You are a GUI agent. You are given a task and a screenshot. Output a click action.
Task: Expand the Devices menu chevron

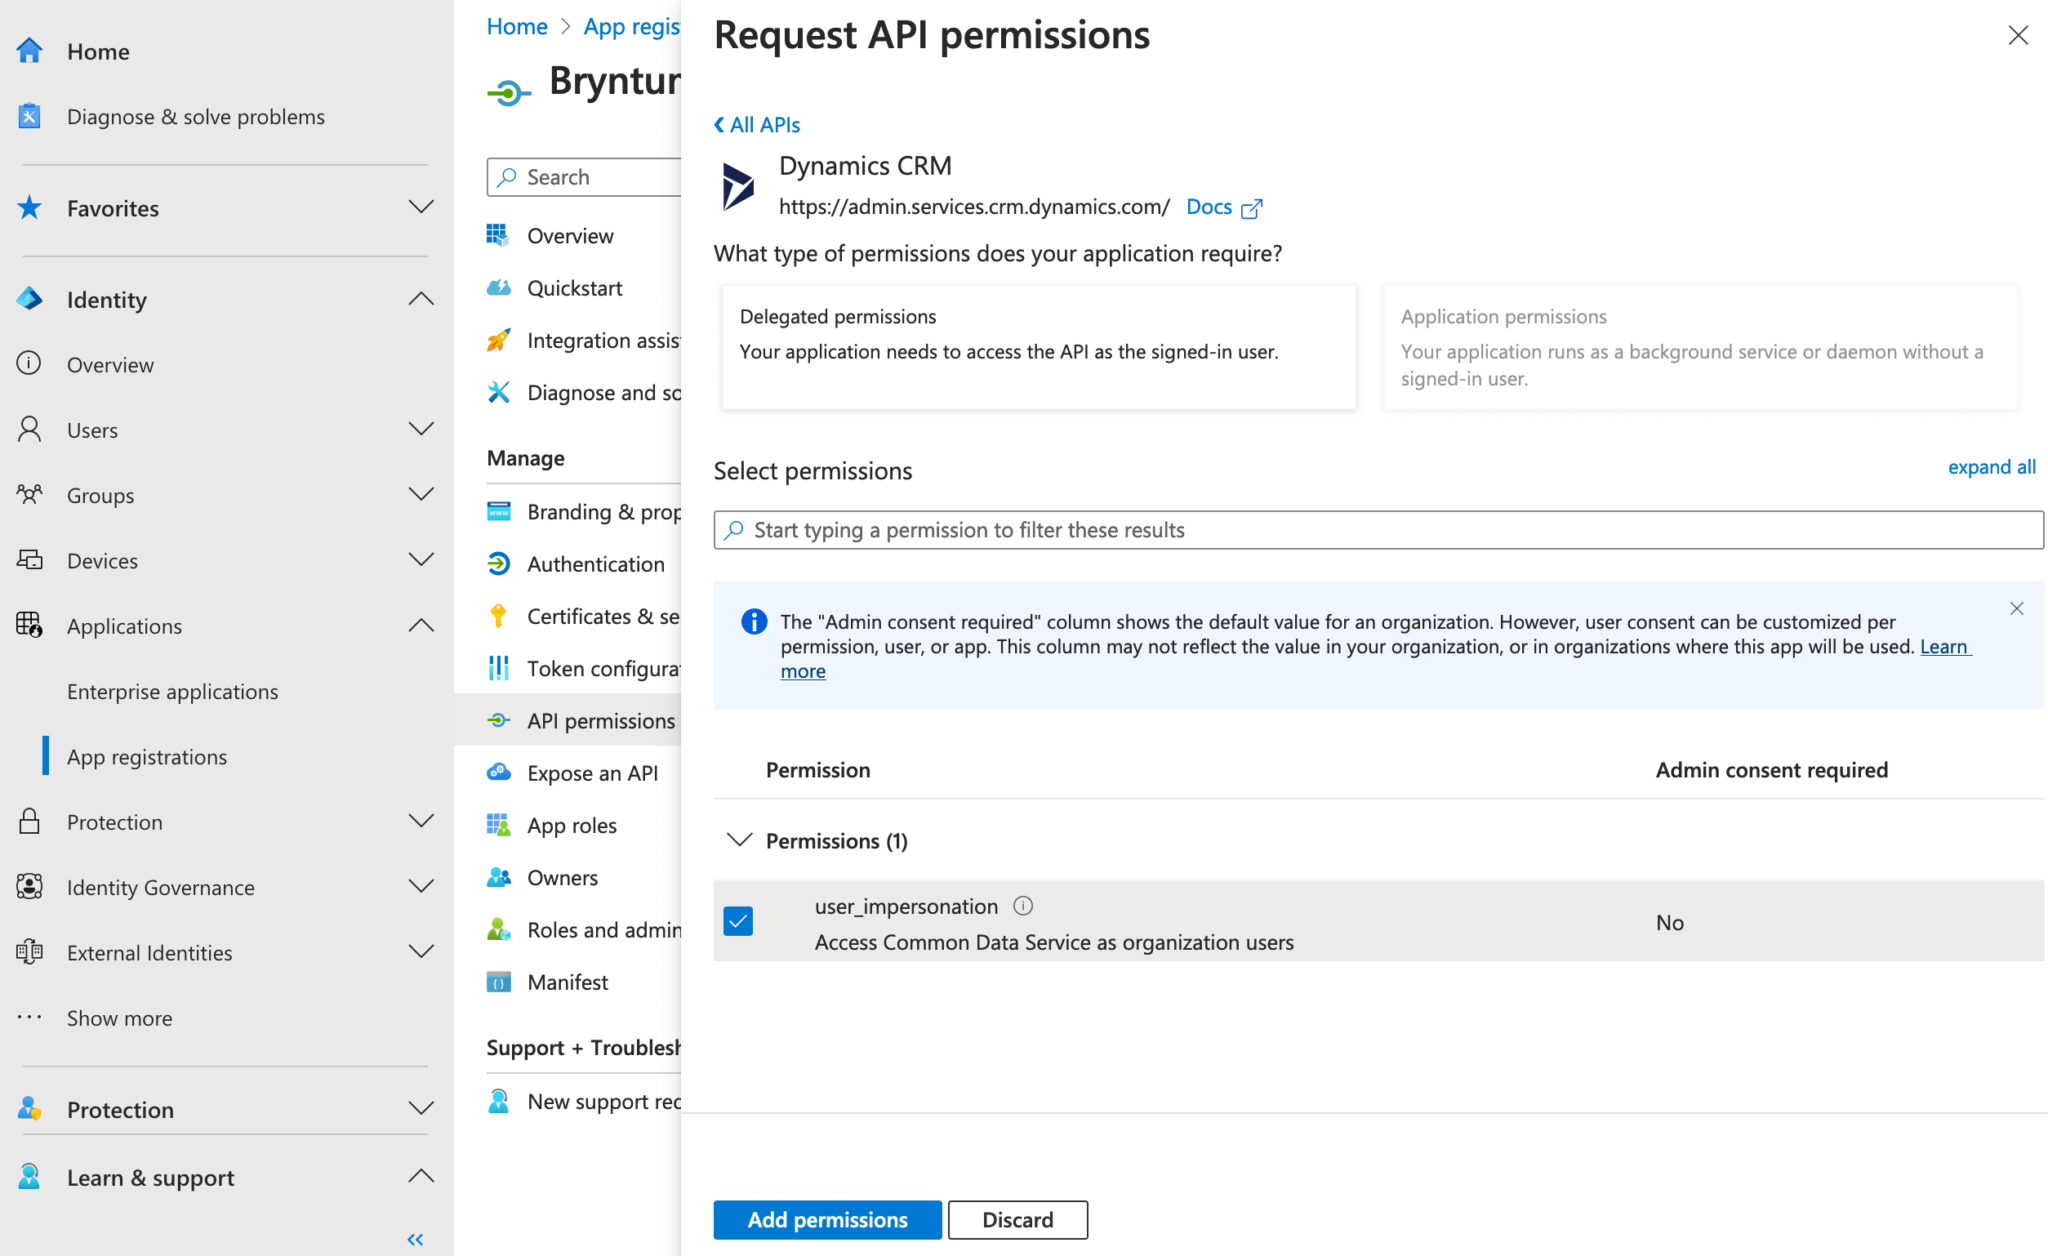(421, 560)
